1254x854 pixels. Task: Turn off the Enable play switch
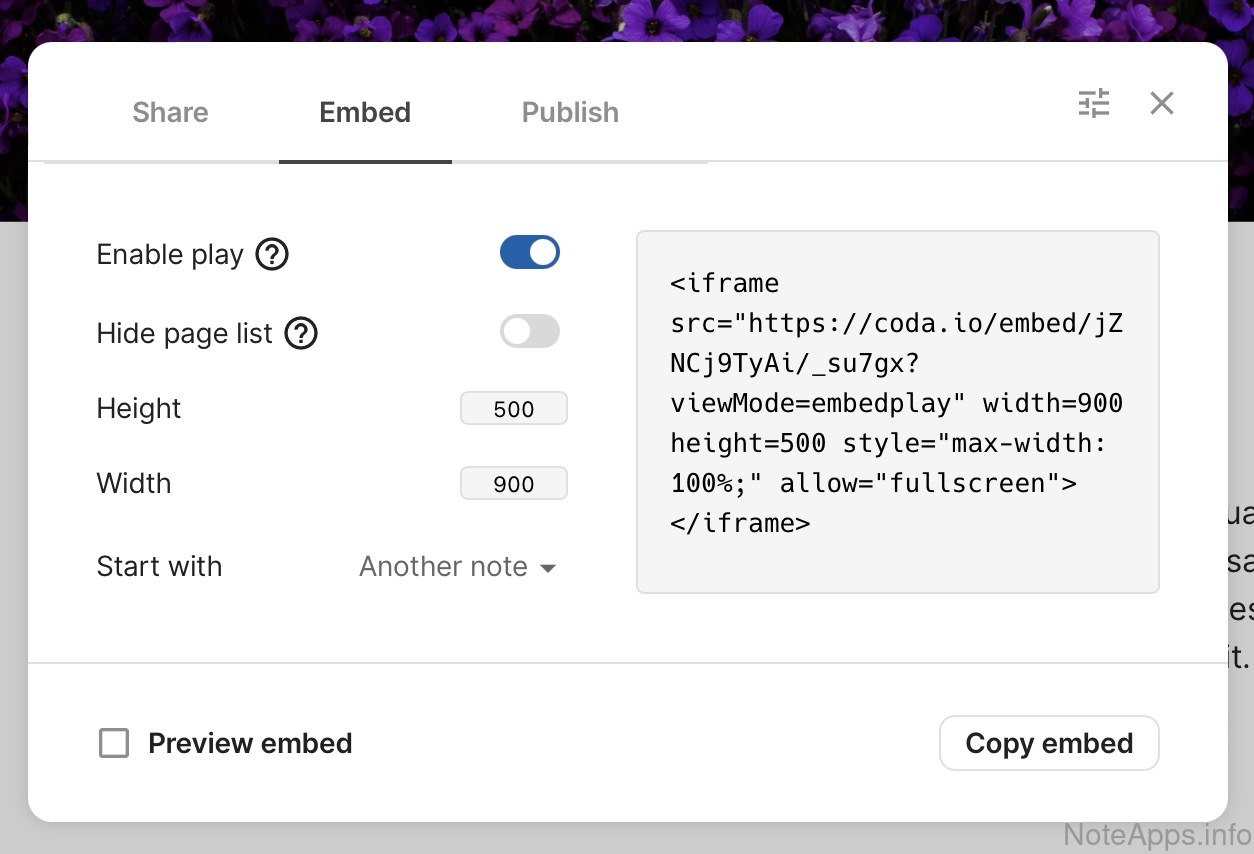(530, 253)
